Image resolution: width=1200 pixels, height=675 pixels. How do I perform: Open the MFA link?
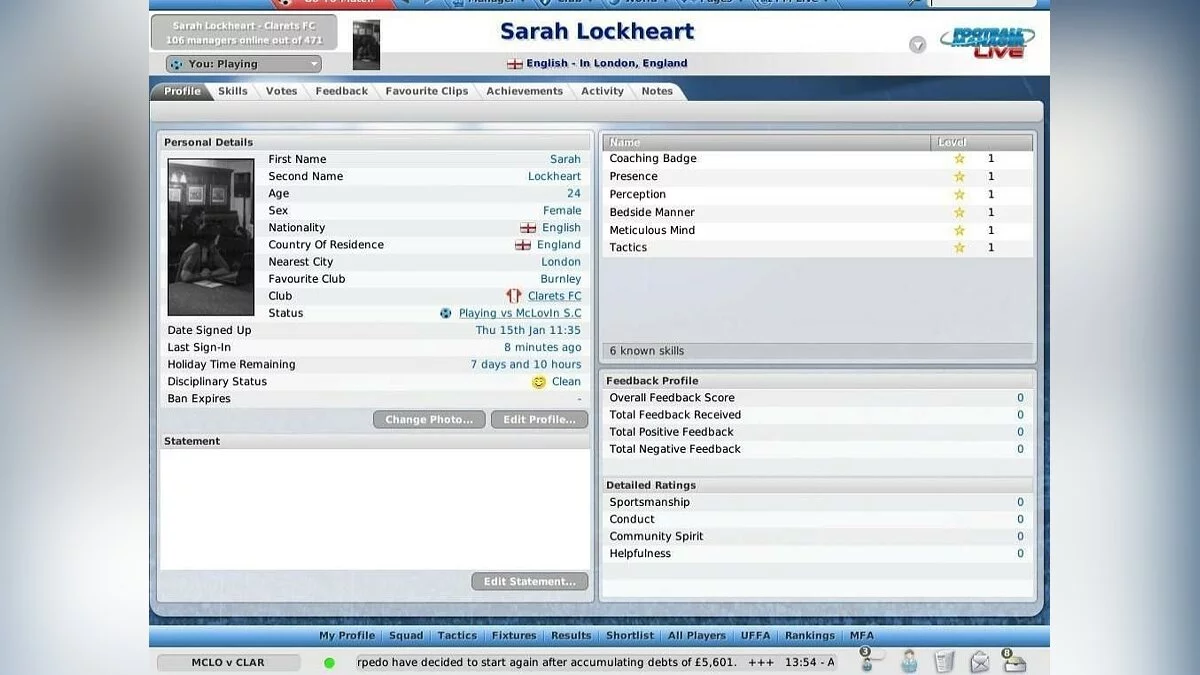861,636
